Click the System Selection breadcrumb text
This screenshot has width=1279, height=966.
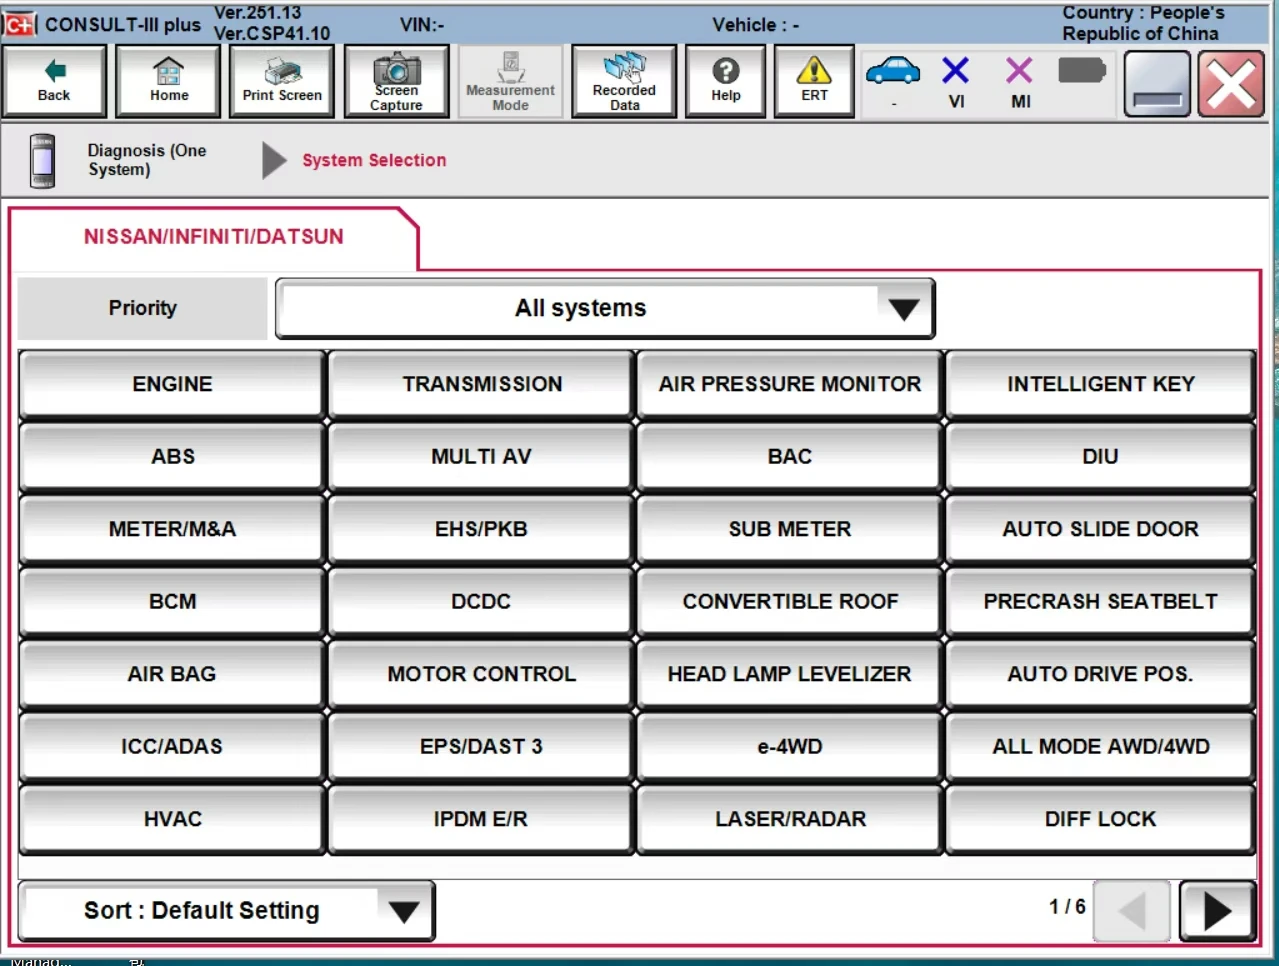pyautogui.click(x=374, y=160)
